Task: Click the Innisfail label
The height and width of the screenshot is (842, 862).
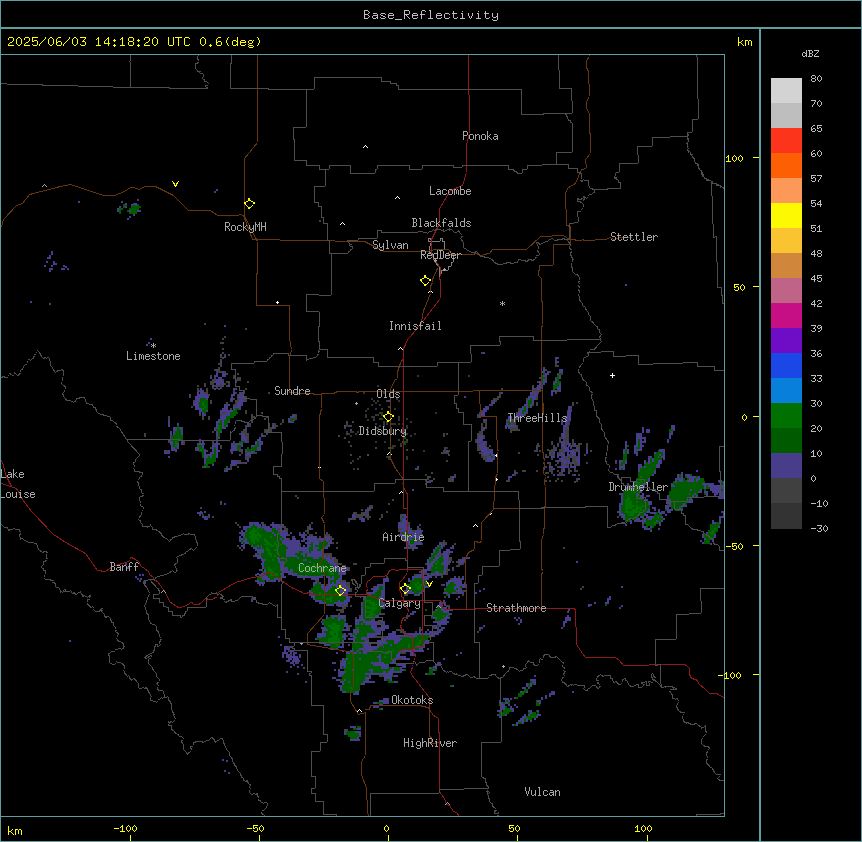Action: pyautogui.click(x=415, y=326)
